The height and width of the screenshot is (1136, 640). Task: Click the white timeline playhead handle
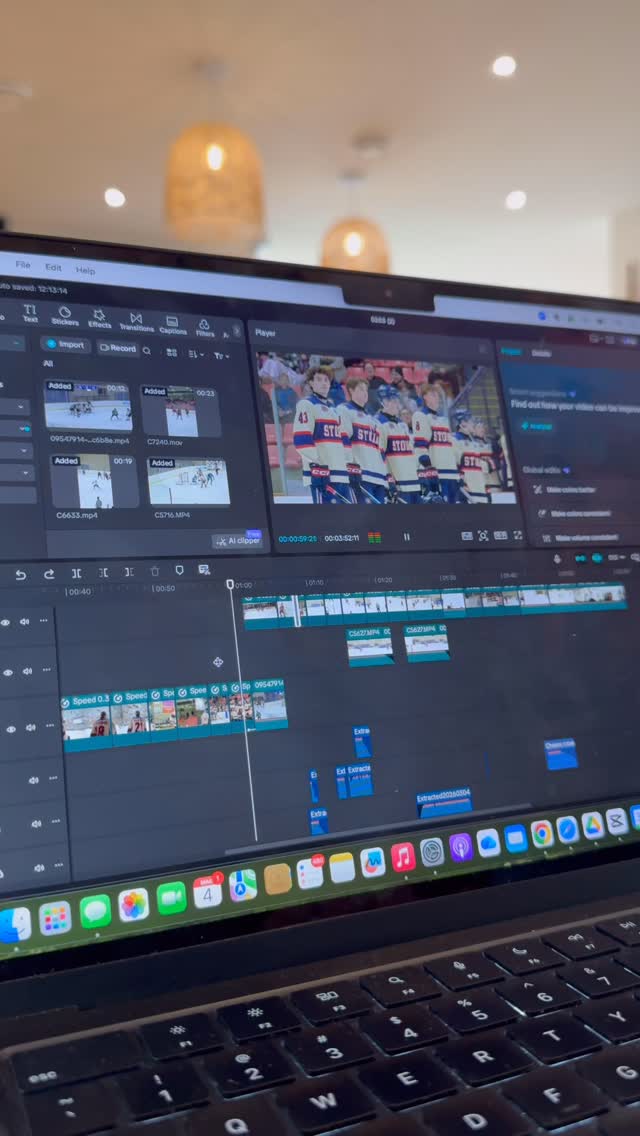click(230, 584)
